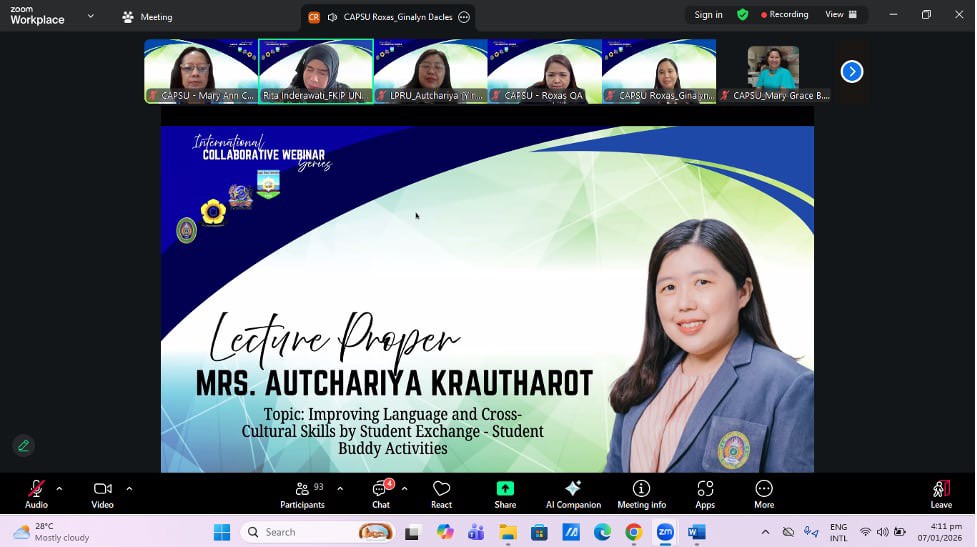Open AI Companion
Viewport: 977px width, 547px height.
pyautogui.click(x=573, y=493)
